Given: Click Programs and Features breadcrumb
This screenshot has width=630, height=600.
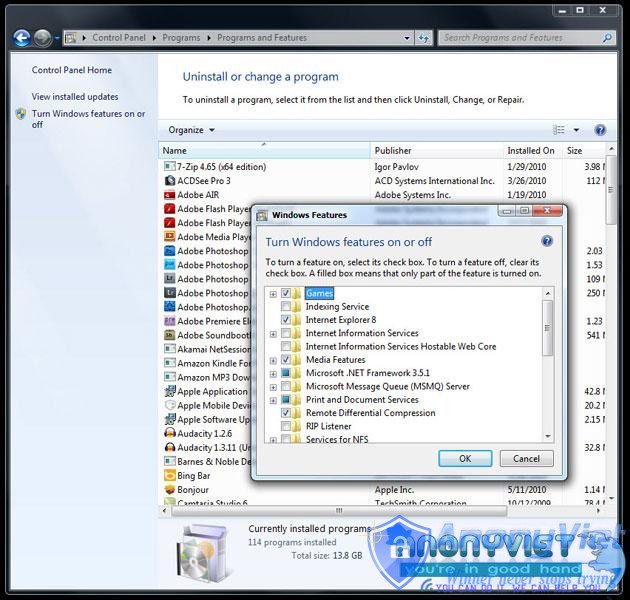Looking at the screenshot, I should pyautogui.click(x=262, y=38).
